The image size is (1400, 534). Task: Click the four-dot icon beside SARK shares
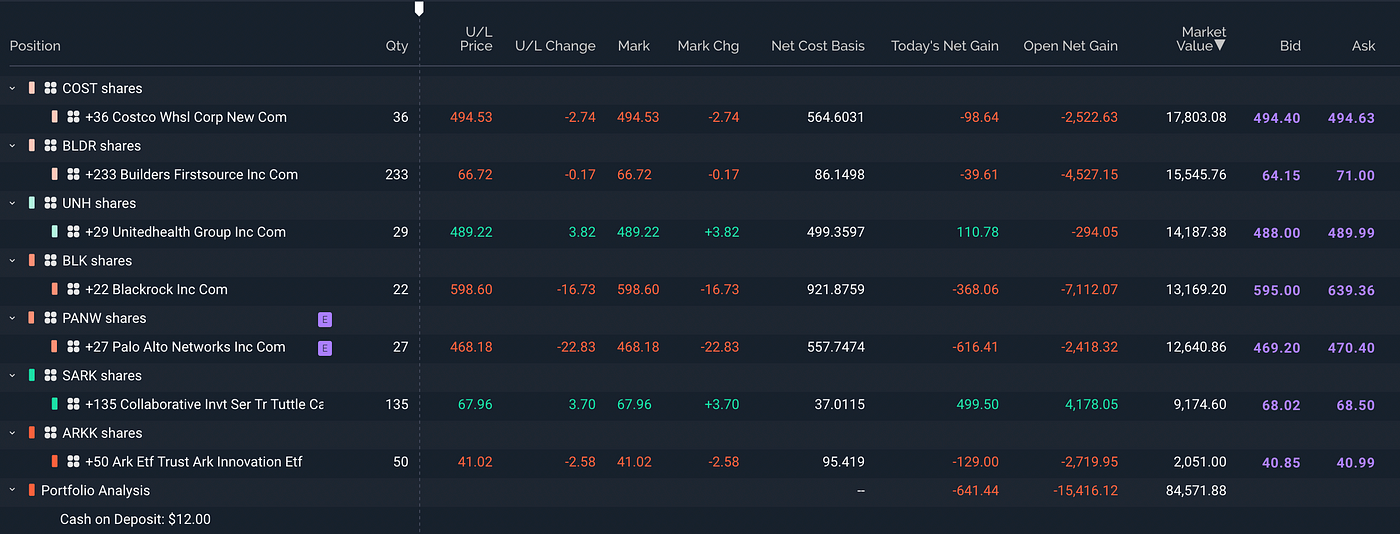click(50, 375)
